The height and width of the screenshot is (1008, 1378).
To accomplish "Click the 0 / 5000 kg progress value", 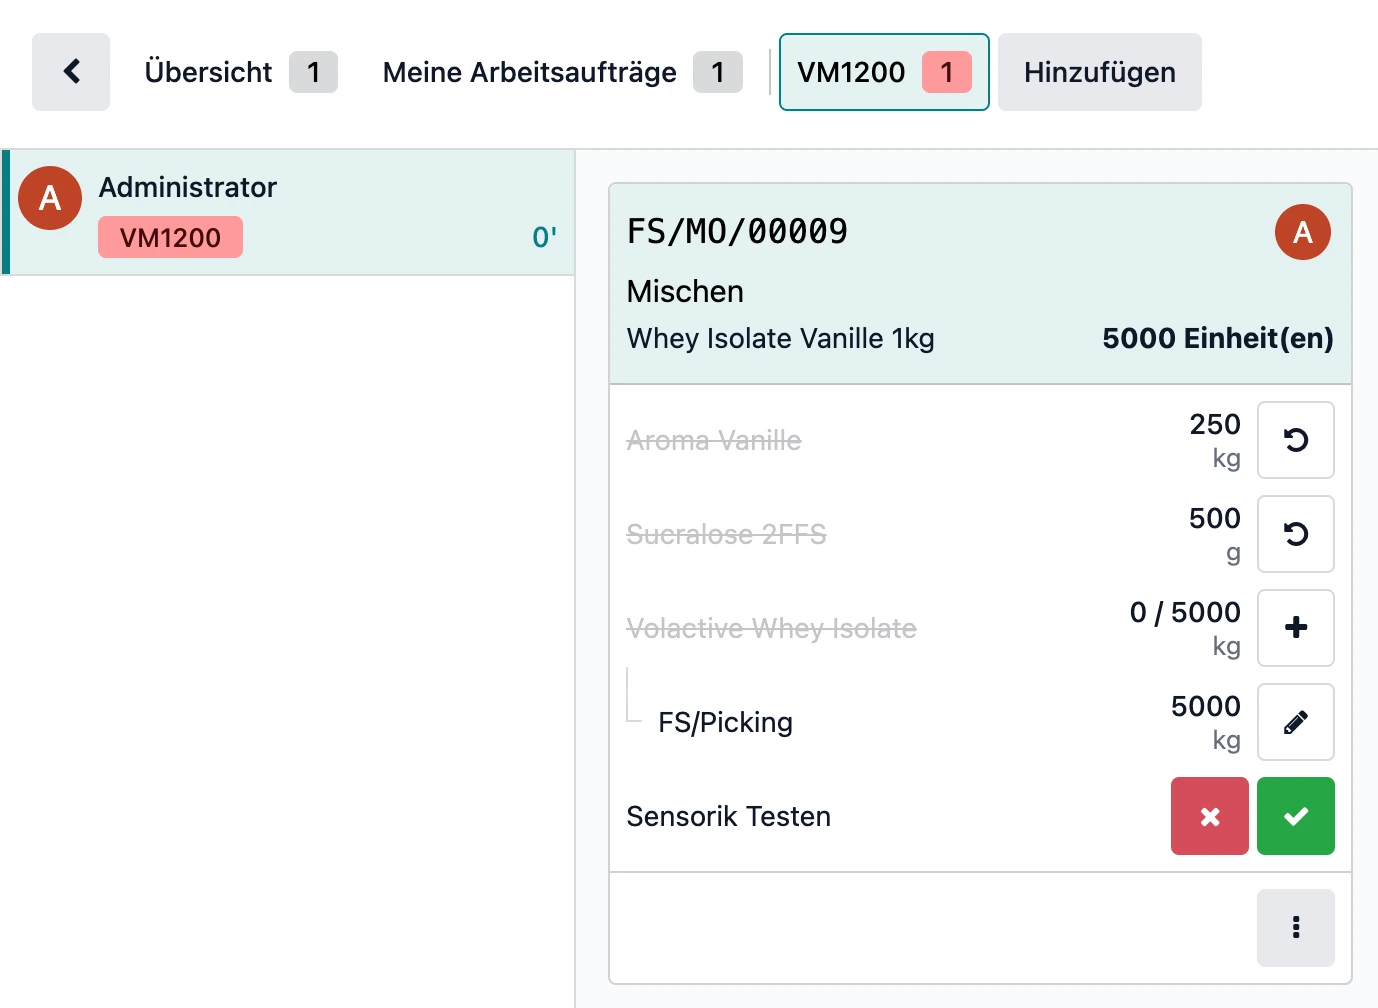I will [x=1184, y=612].
